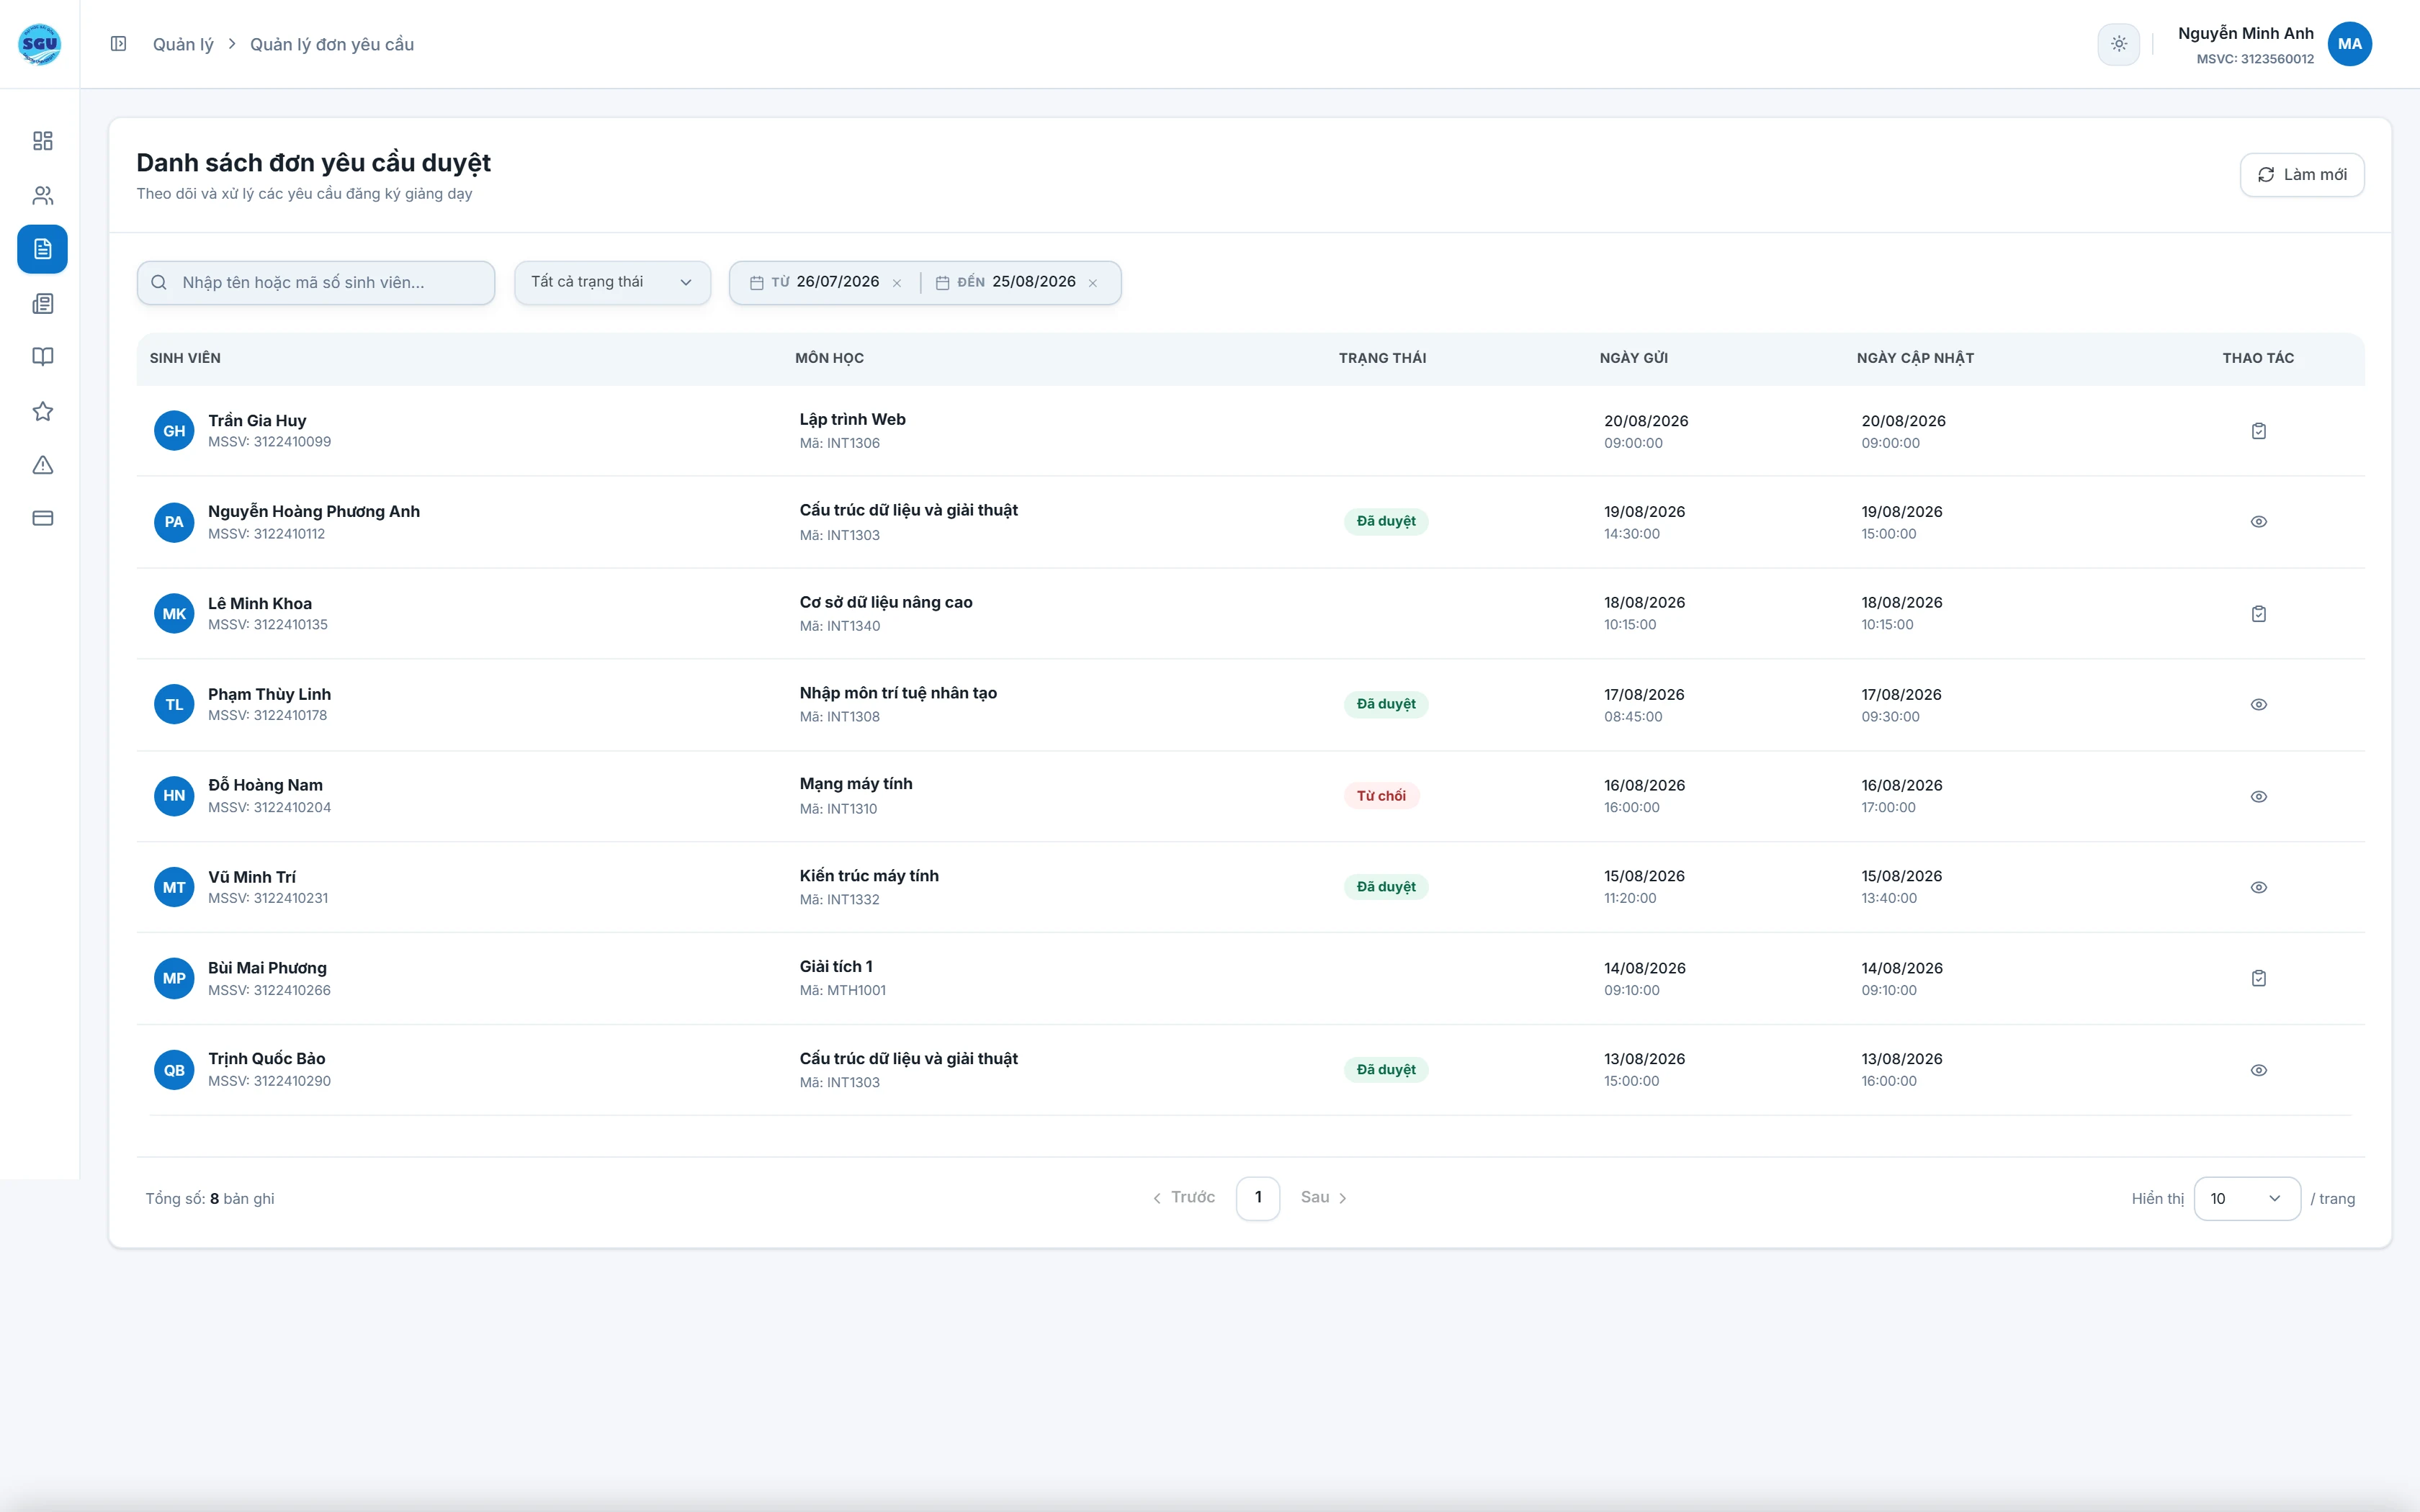Open the ĐẾN 25/08/2026 date picker
The width and height of the screenshot is (2420, 1512).
pyautogui.click(x=1005, y=283)
